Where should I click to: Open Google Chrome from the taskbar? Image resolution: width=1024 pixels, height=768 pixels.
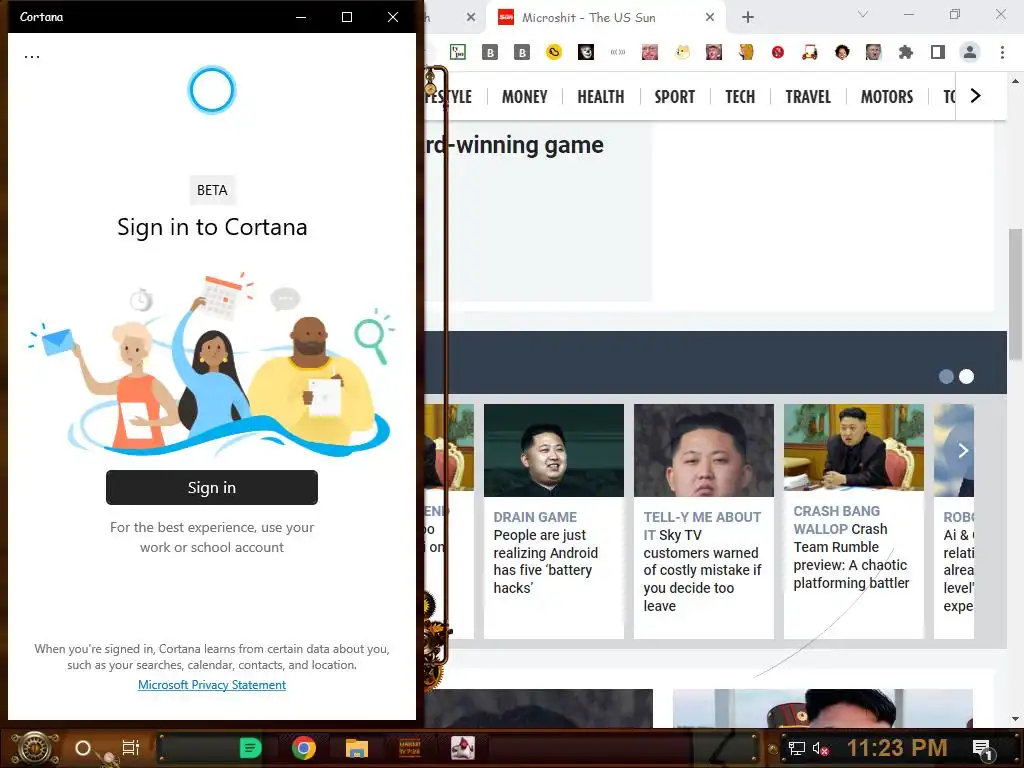[x=304, y=748]
